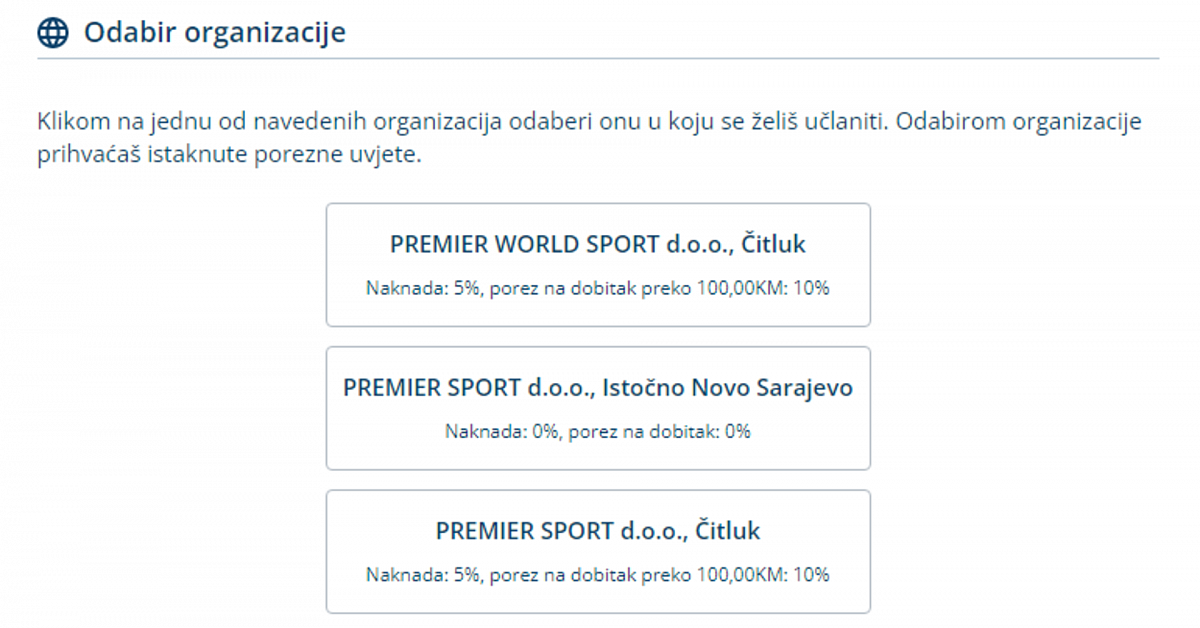Image resolution: width=1200 pixels, height=628 pixels.
Task: Choose PREMIER SPORT d.o.o., Istočno Novo Sarajevo
Action: click(598, 407)
